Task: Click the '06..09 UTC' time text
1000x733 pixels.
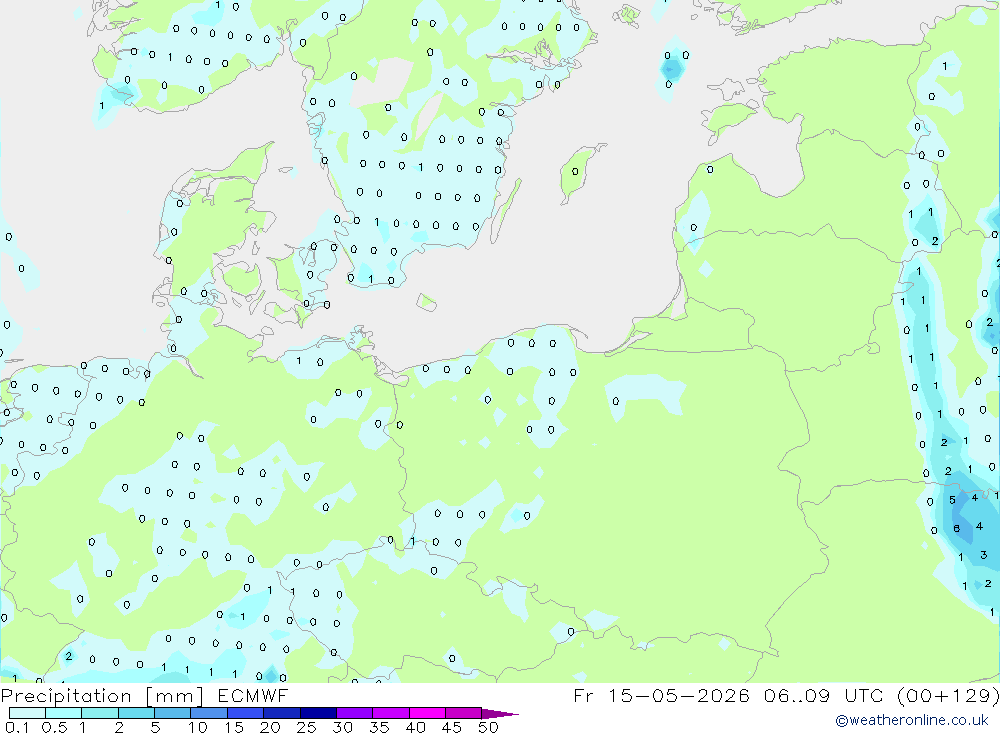Action: [x=824, y=695]
